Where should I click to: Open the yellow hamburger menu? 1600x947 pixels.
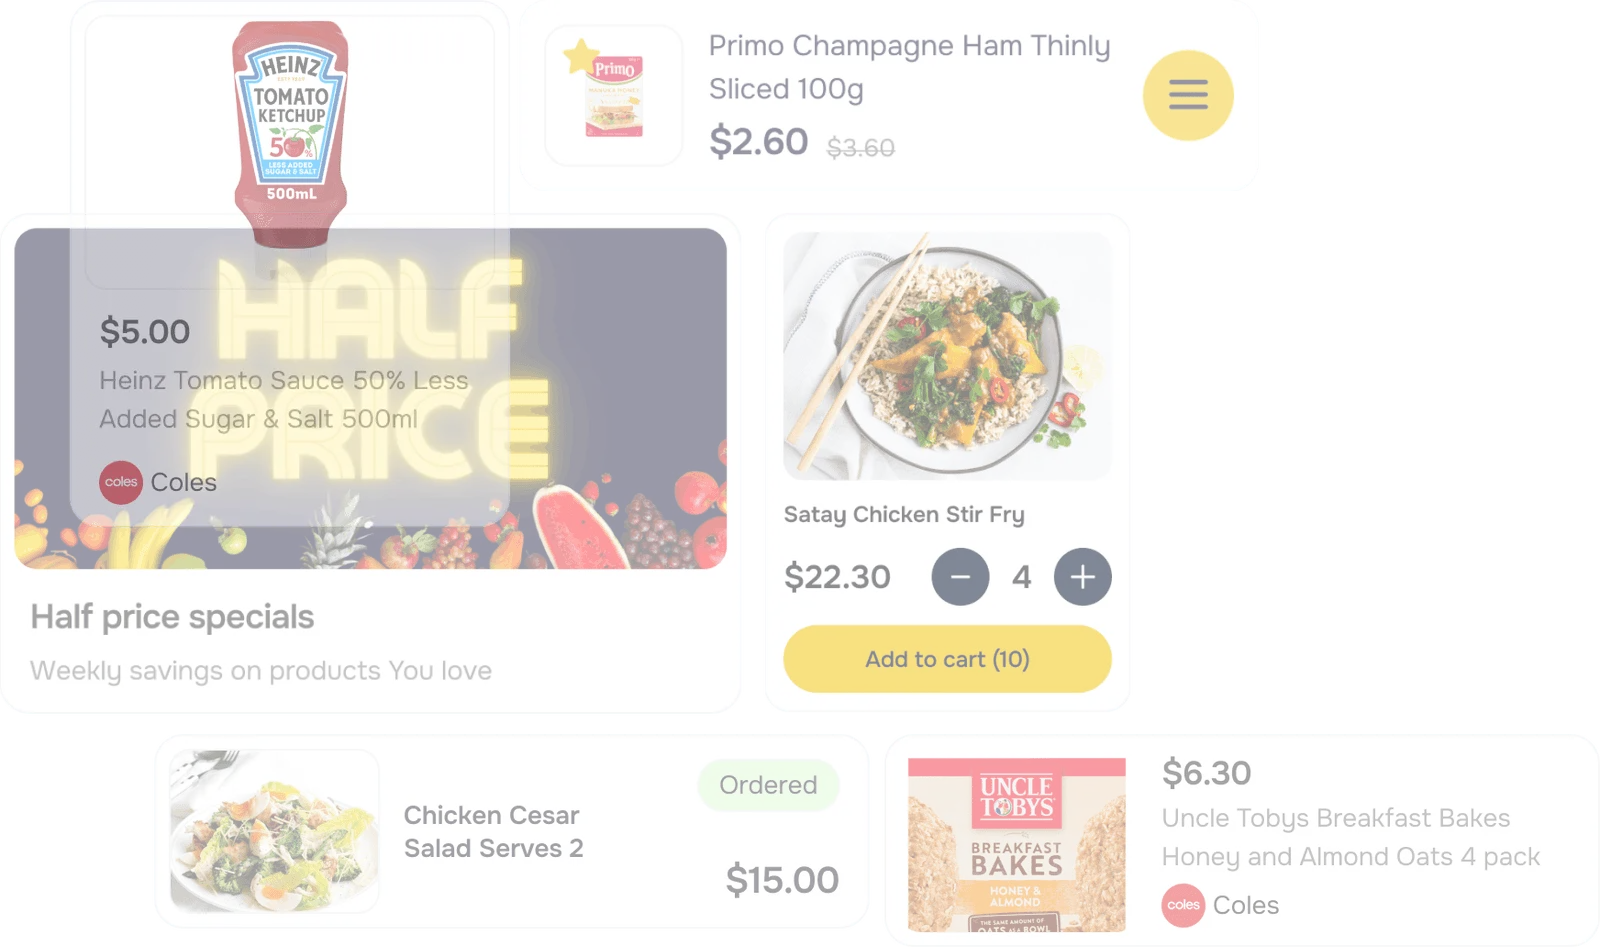[x=1188, y=95]
